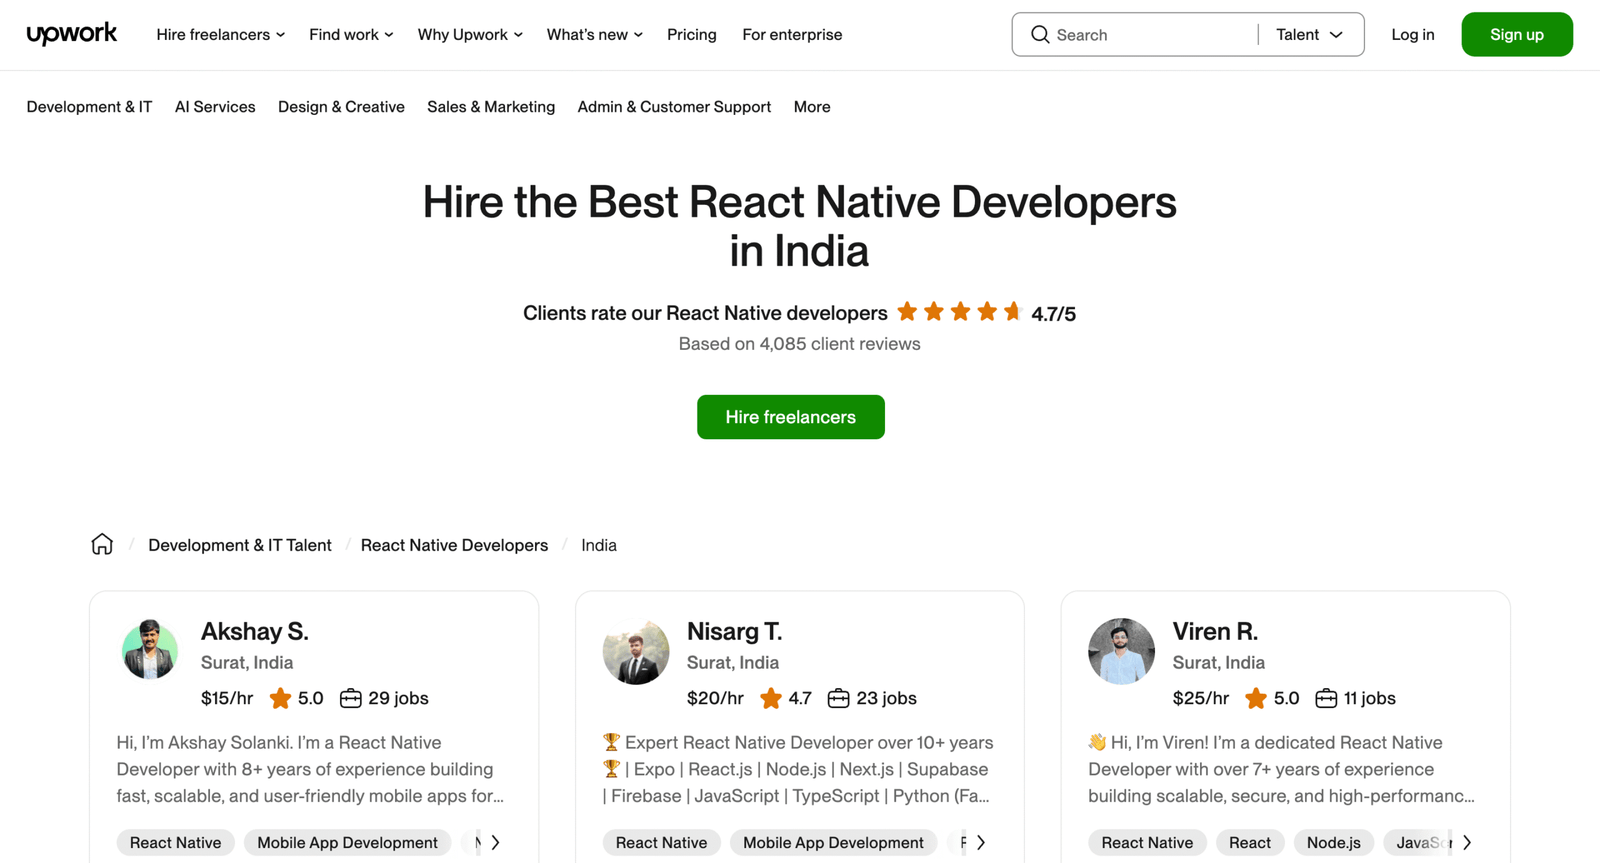Click Node.js tag on Viren R. card
The height and width of the screenshot is (863, 1600).
point(1334,843)
